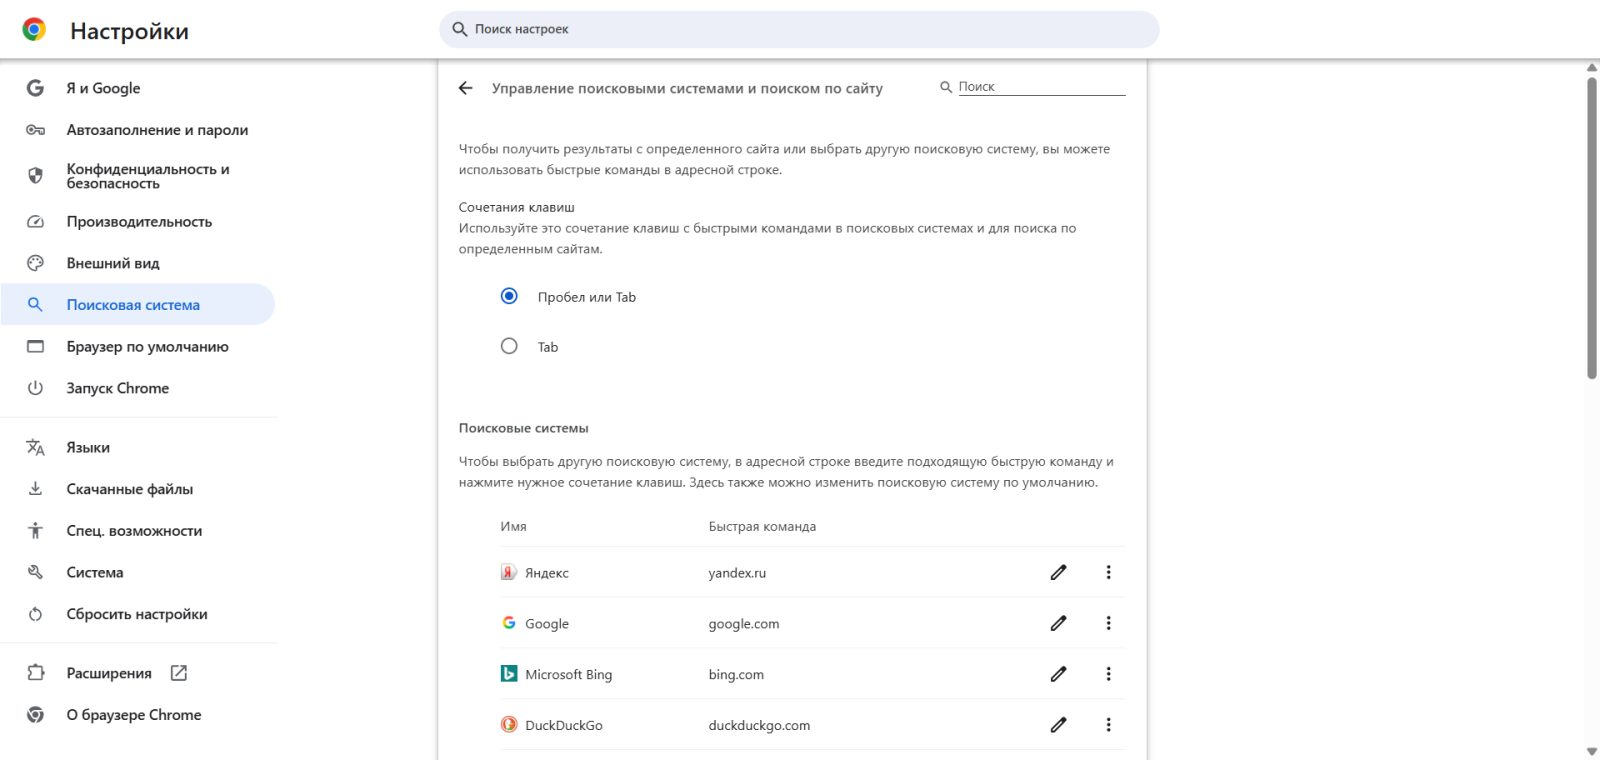Select the Пробел или Tab radio option
Viewport: 1600px width, 760px height.
click(x=509, y=296)
